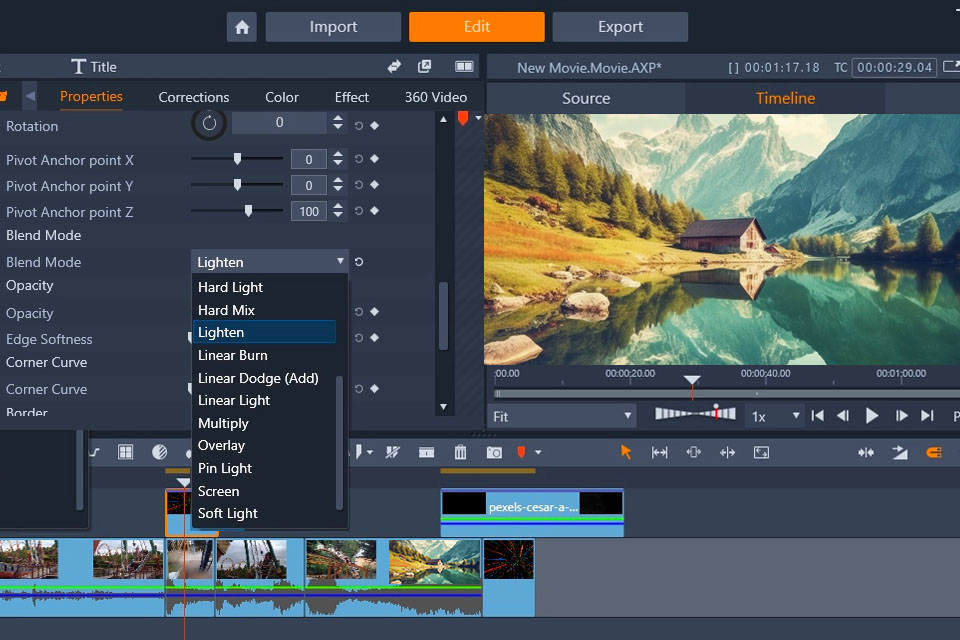This screenshot has height=640, width=960.
Task: Open the storyboard grid tool in timeline toolbar
Action: (x=126, y=452)
